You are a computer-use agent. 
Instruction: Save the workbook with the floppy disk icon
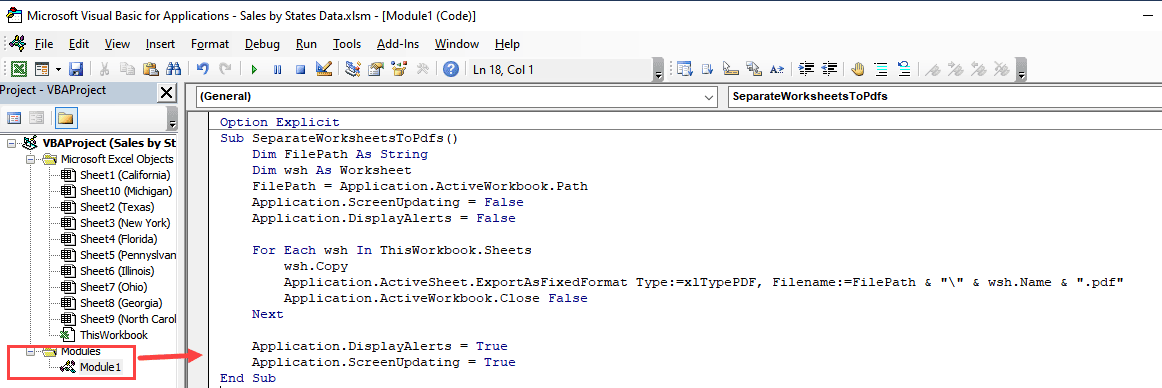click(x=76, y=70)
